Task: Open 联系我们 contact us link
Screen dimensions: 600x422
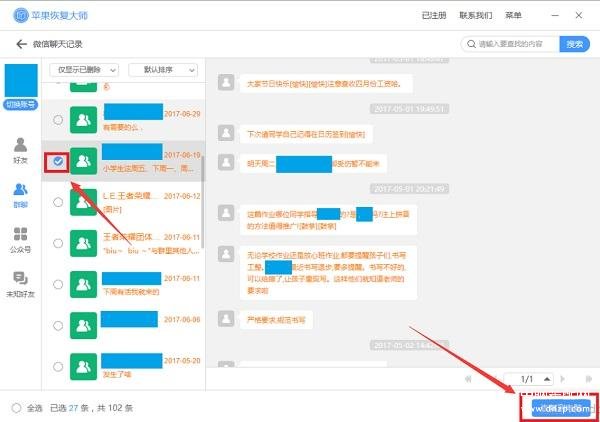Action: click(x=476, y=15)
